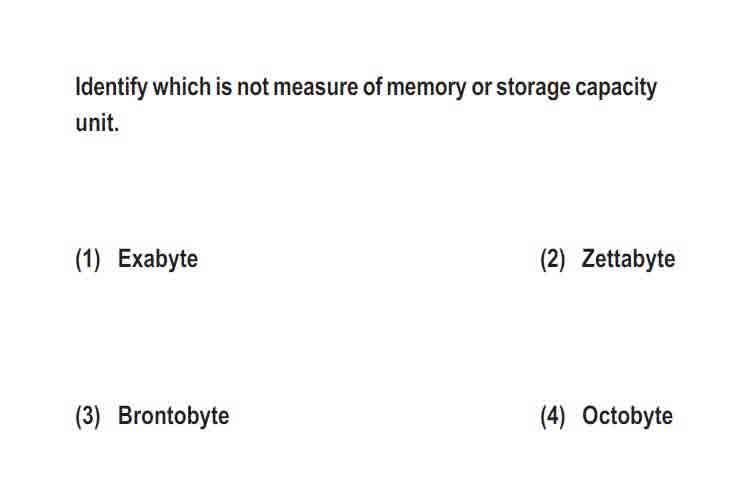Click the word 'or' in the question

pyautogui.click(x=481, y=89)
